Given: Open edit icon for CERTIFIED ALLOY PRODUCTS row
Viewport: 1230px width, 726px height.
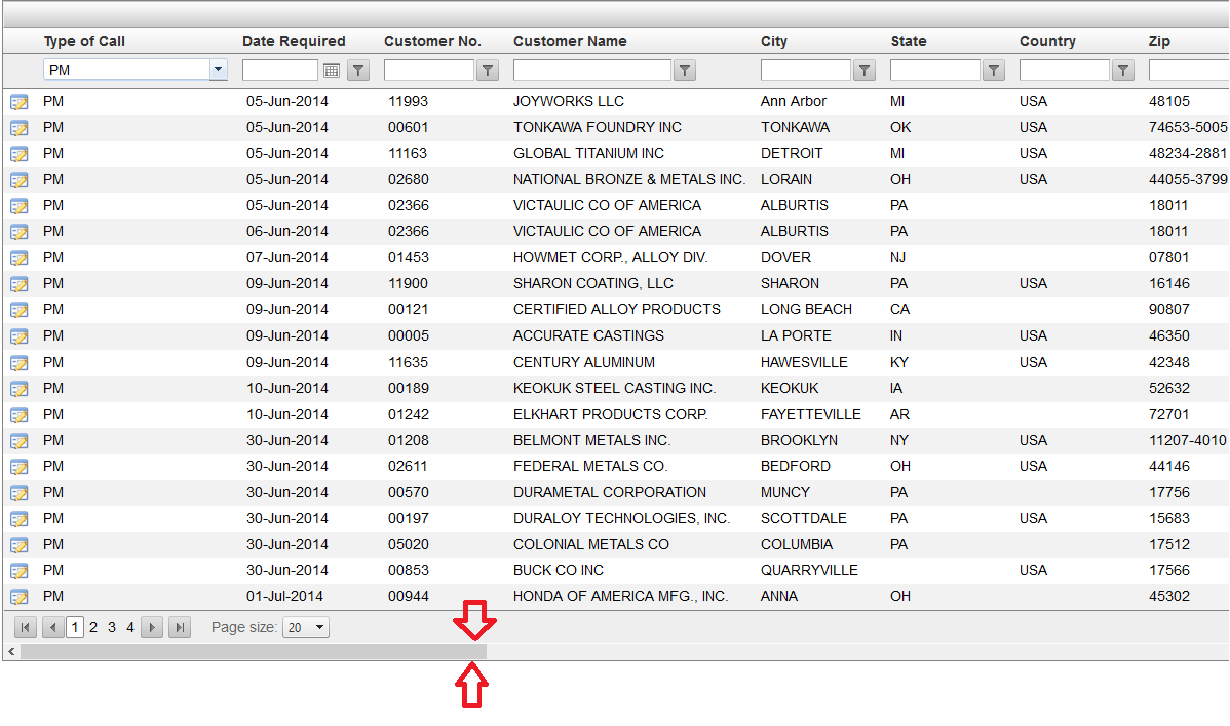Looking at the screenshot, I should click(x=19, y=310).
